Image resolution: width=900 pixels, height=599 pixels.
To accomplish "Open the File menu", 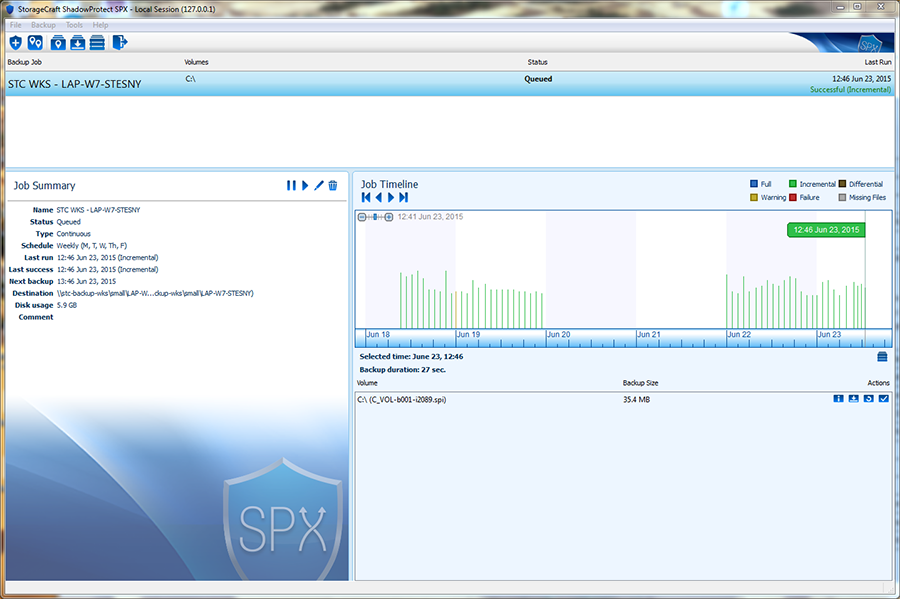I will 15,25.
